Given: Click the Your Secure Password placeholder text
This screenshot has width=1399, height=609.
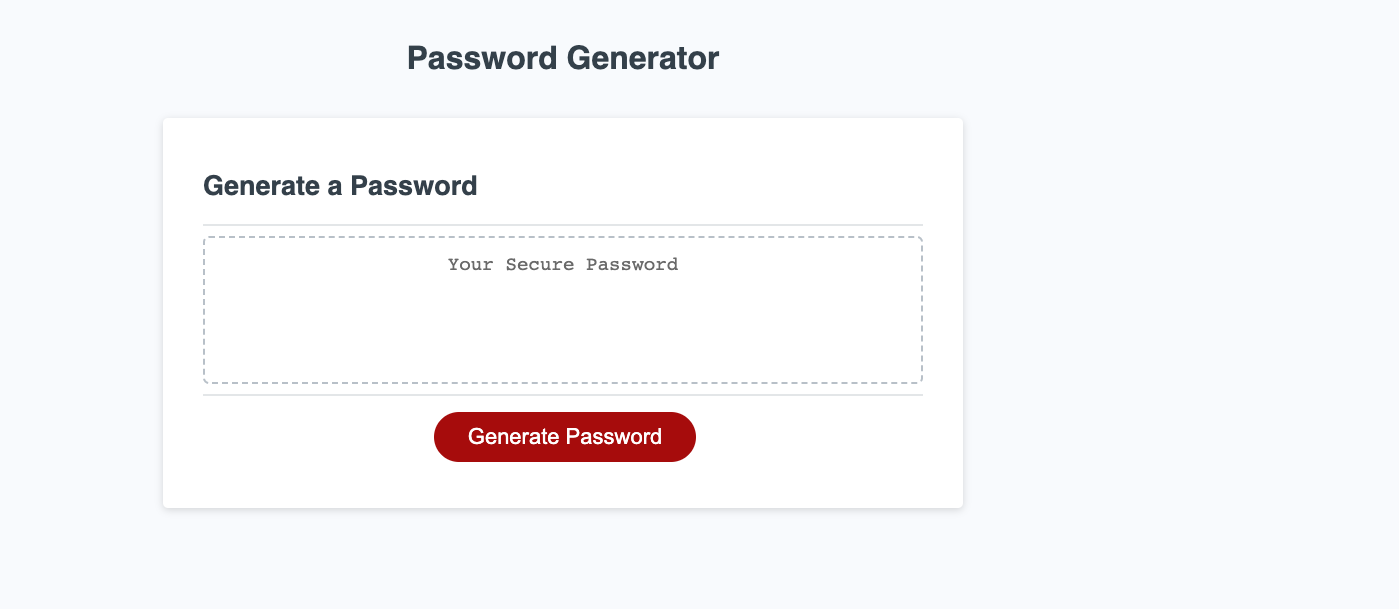Looking at the screenshot, I should click(x=562, y=265).
